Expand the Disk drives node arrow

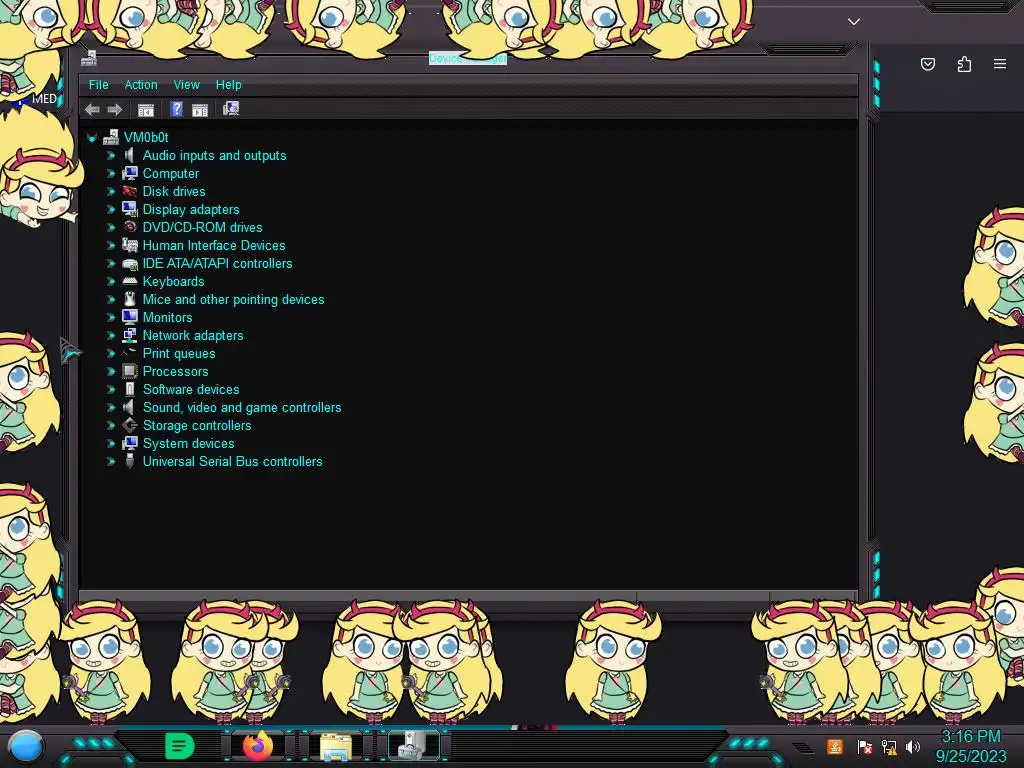tap(110, 191)
